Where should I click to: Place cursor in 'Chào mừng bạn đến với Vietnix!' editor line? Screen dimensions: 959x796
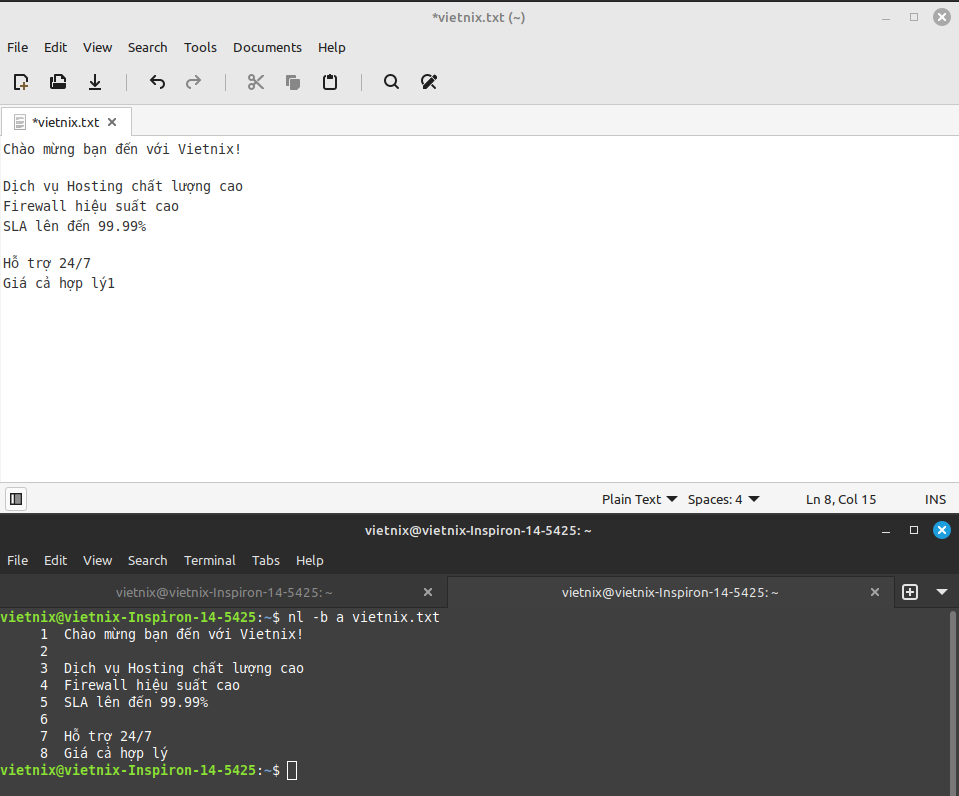[x=122, y=149]
